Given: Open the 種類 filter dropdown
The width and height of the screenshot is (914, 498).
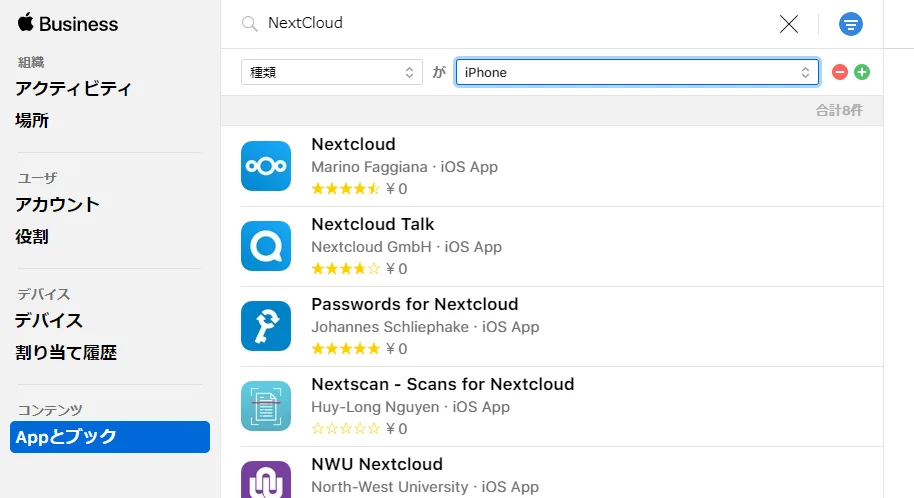Looking at the screenshot, I should pyautogui.click(x=332, y=72).
